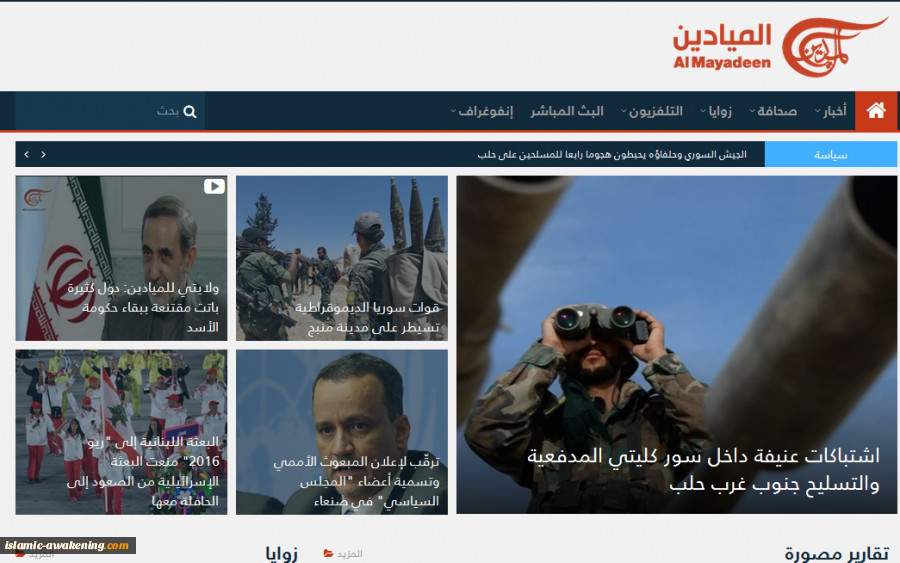Select البث المباشر live stream tab
Viewport: 900px width, 563px height.
(x=566, y=111)
